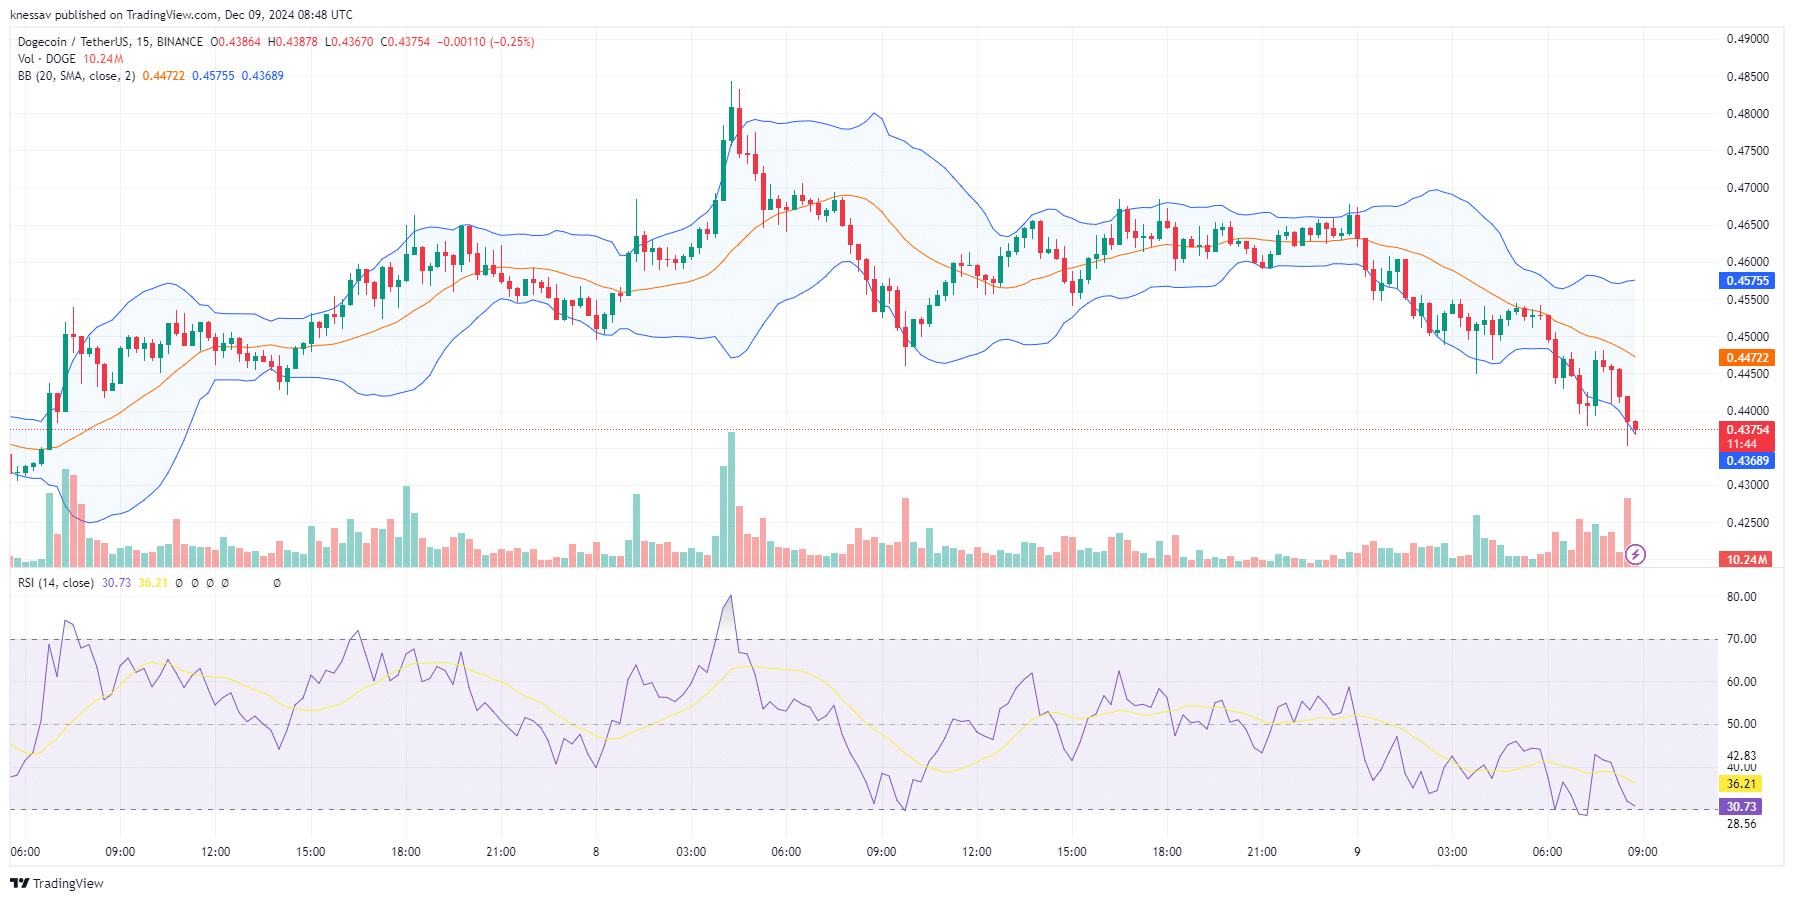
Task: Click the 0.43000 price axis label
Action: tap(1747, 485)
